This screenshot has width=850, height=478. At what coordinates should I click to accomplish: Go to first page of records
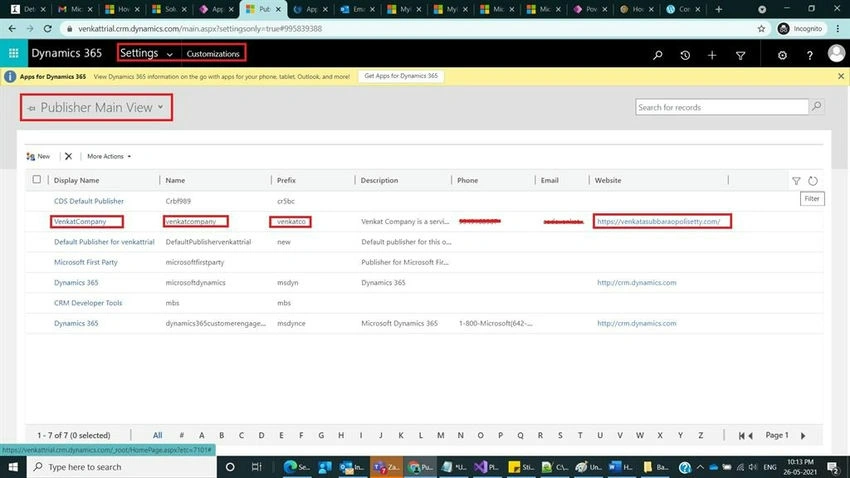741,436
